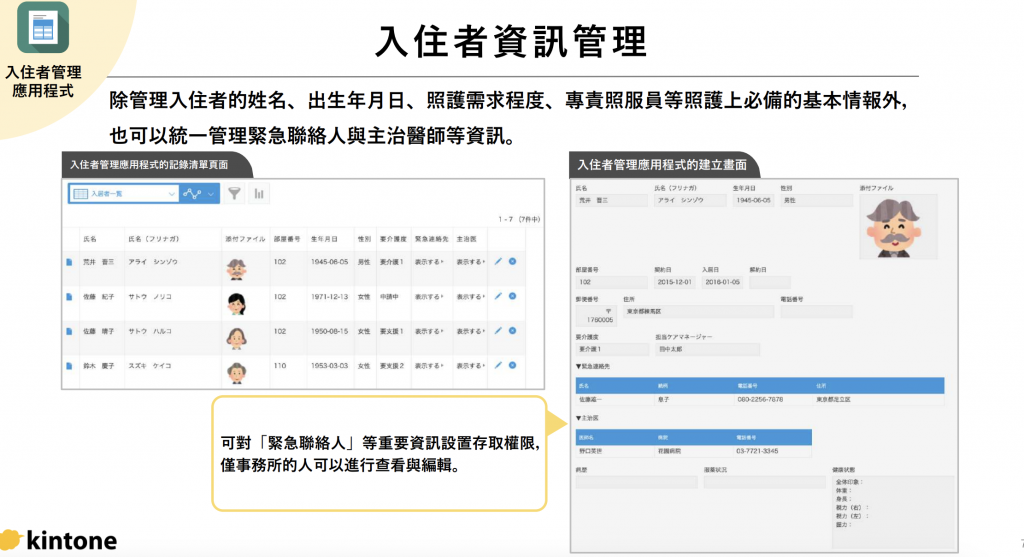Expand 主治医 表示する for 荒井 晋三
1024x557 pixels.
pos(470,262)
